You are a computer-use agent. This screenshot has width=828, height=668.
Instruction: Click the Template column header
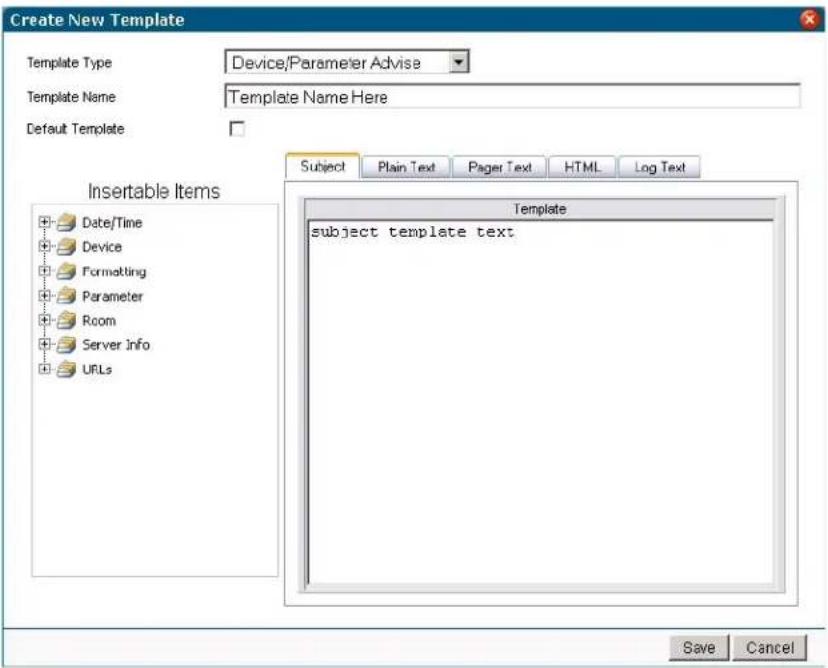tap(540, 209)
